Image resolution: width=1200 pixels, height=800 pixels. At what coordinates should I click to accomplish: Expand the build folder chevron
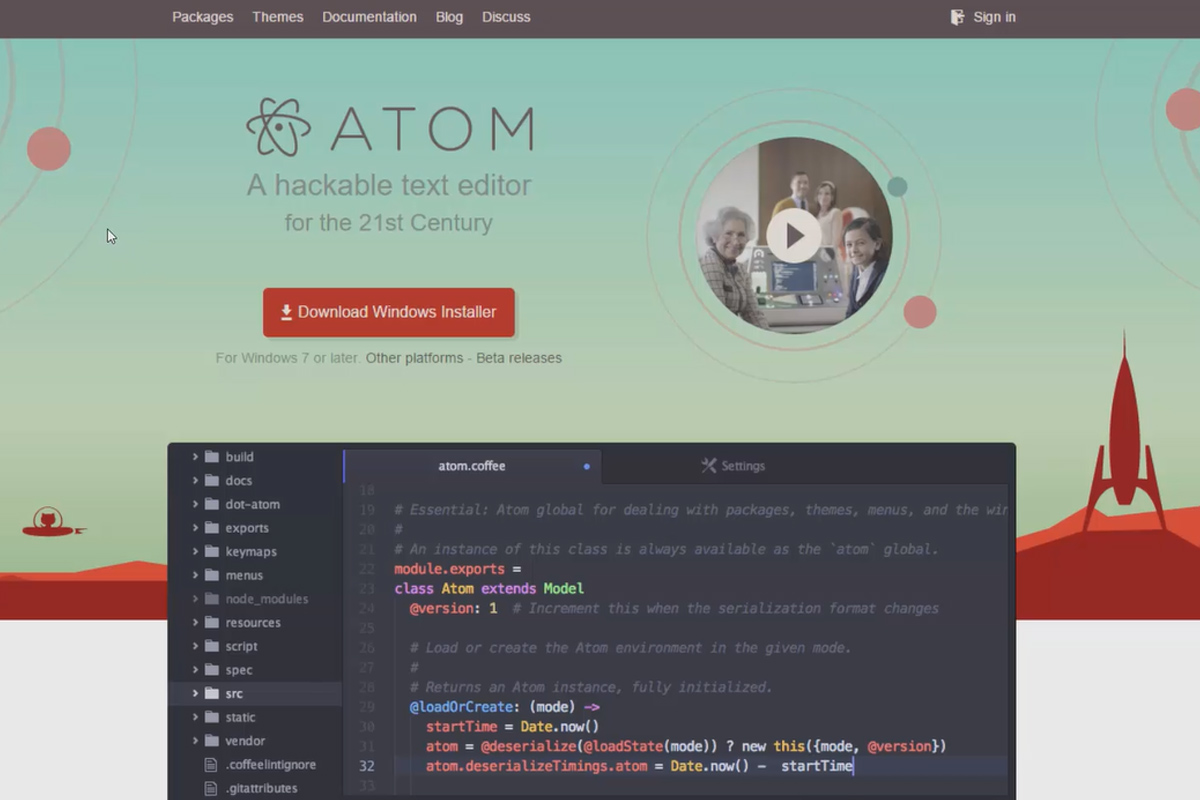tap(195, 457)
